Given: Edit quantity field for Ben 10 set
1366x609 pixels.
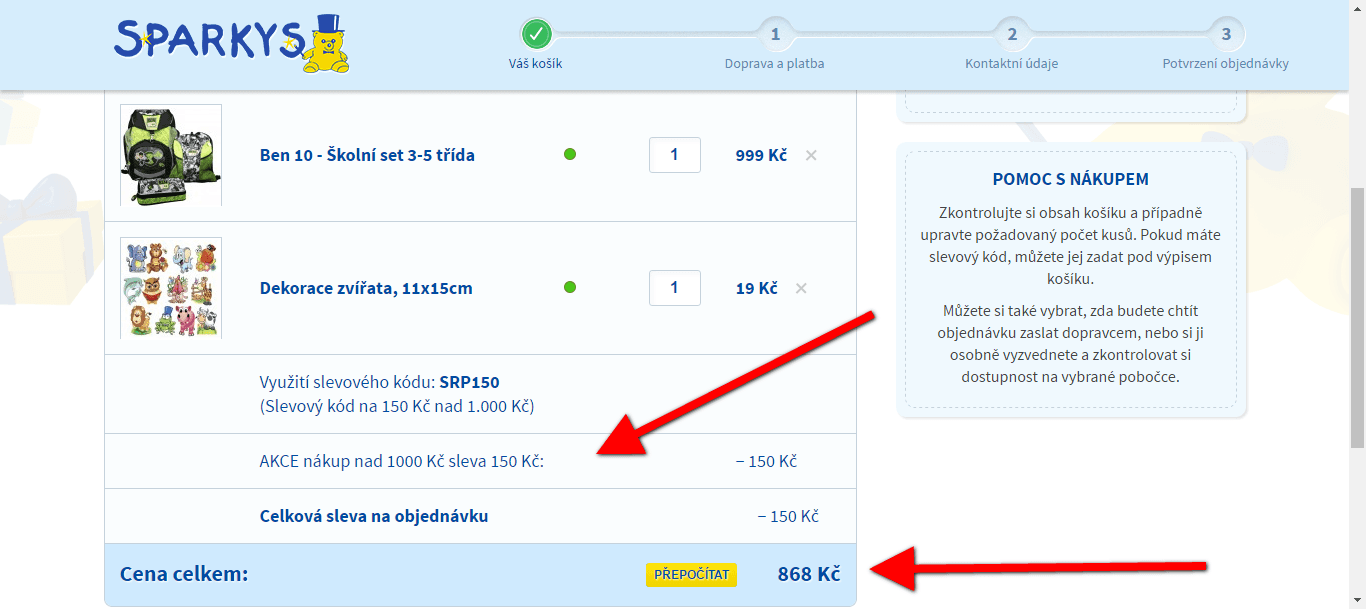Looking at the screenshot, I should (674, 155).
